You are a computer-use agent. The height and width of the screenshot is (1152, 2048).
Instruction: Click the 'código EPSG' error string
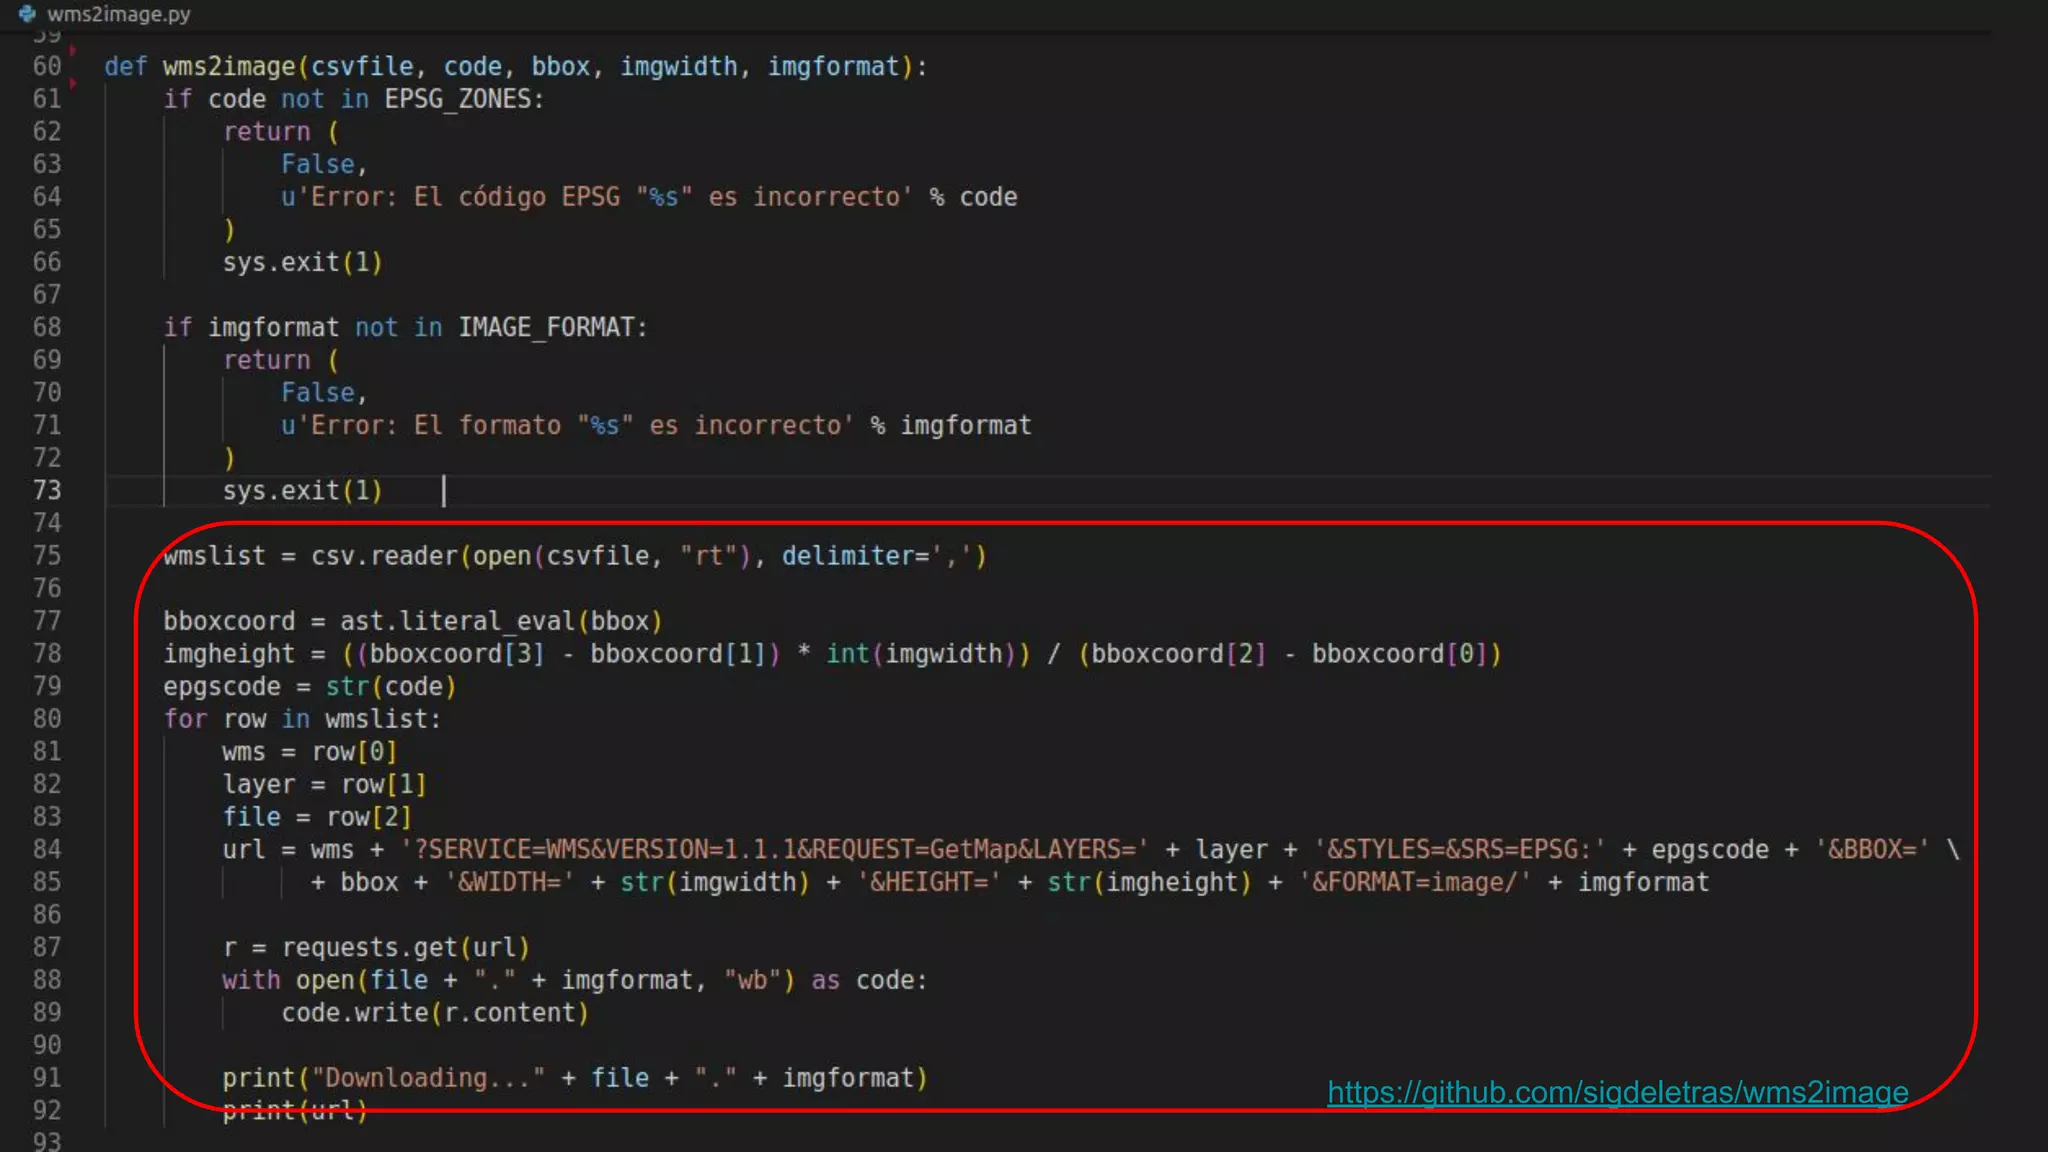(x=596, y=197)
